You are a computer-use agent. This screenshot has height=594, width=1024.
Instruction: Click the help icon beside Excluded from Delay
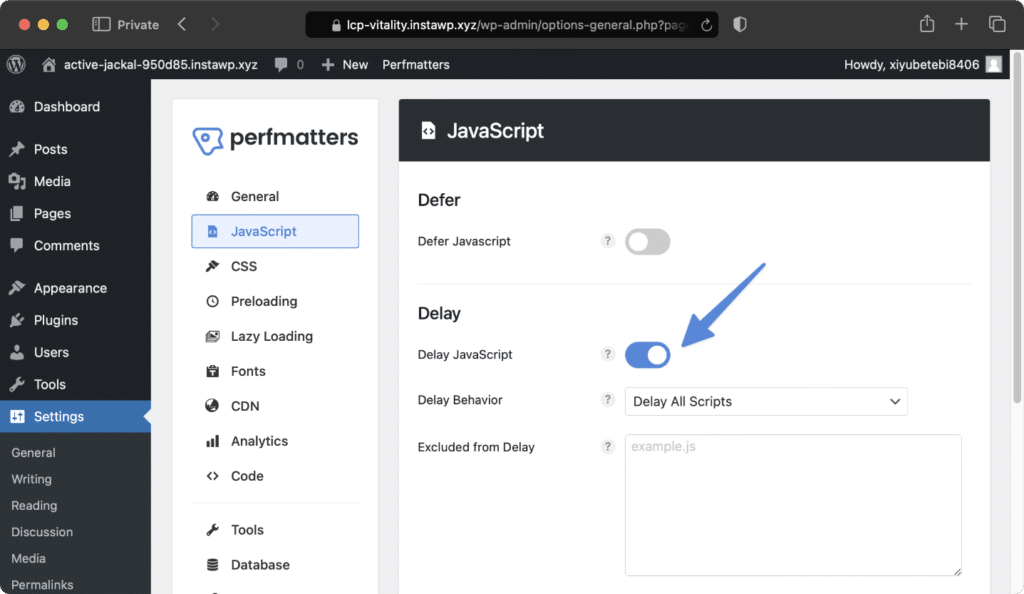(607, 446)
